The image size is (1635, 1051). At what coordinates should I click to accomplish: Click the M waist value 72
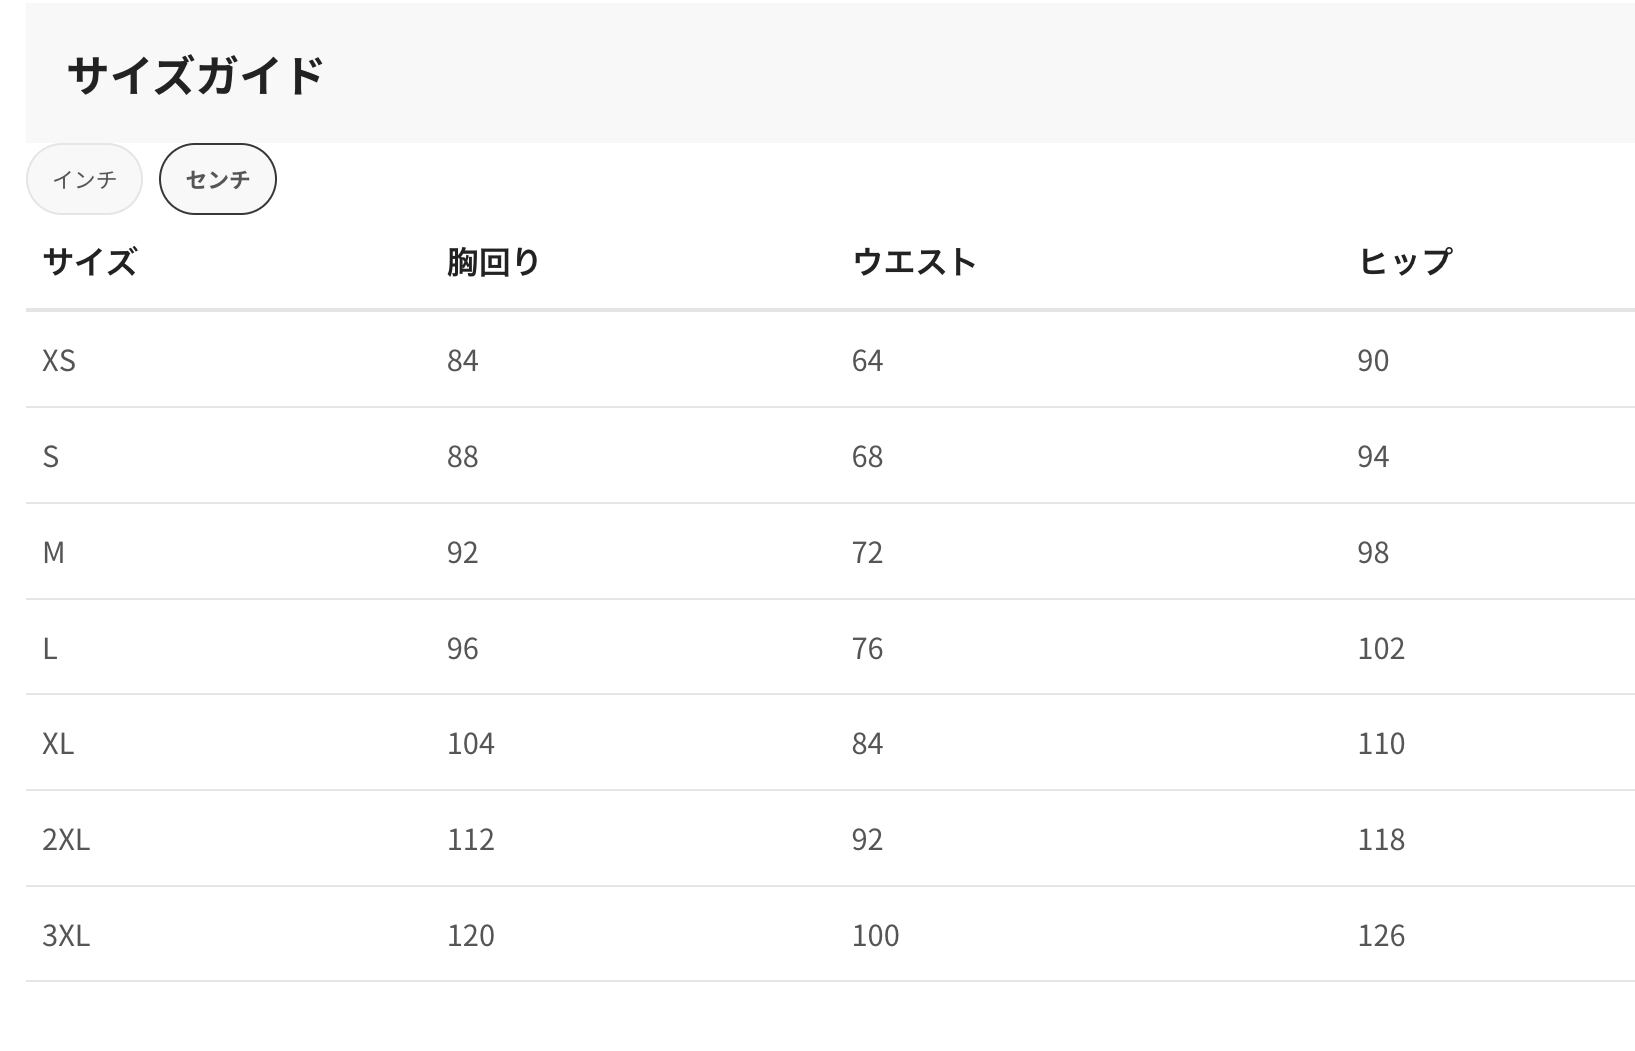[x=867, y=552]
